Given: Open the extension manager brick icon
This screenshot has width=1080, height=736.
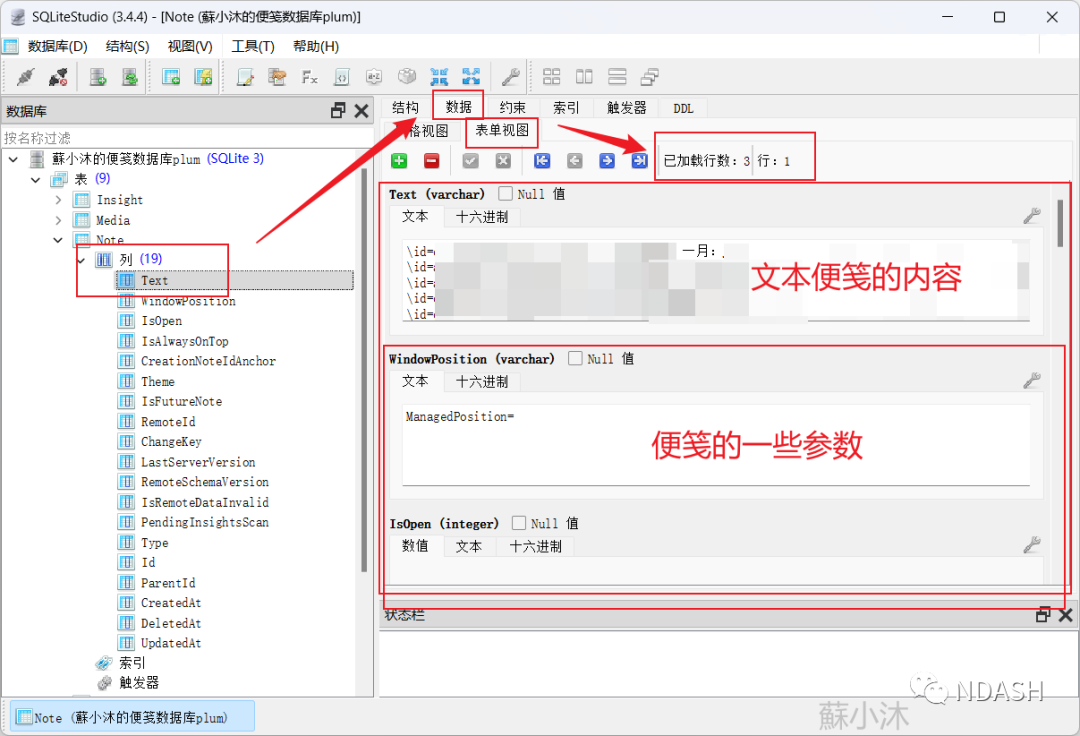Looking at the screenshot, I should [x=406, y=76].
